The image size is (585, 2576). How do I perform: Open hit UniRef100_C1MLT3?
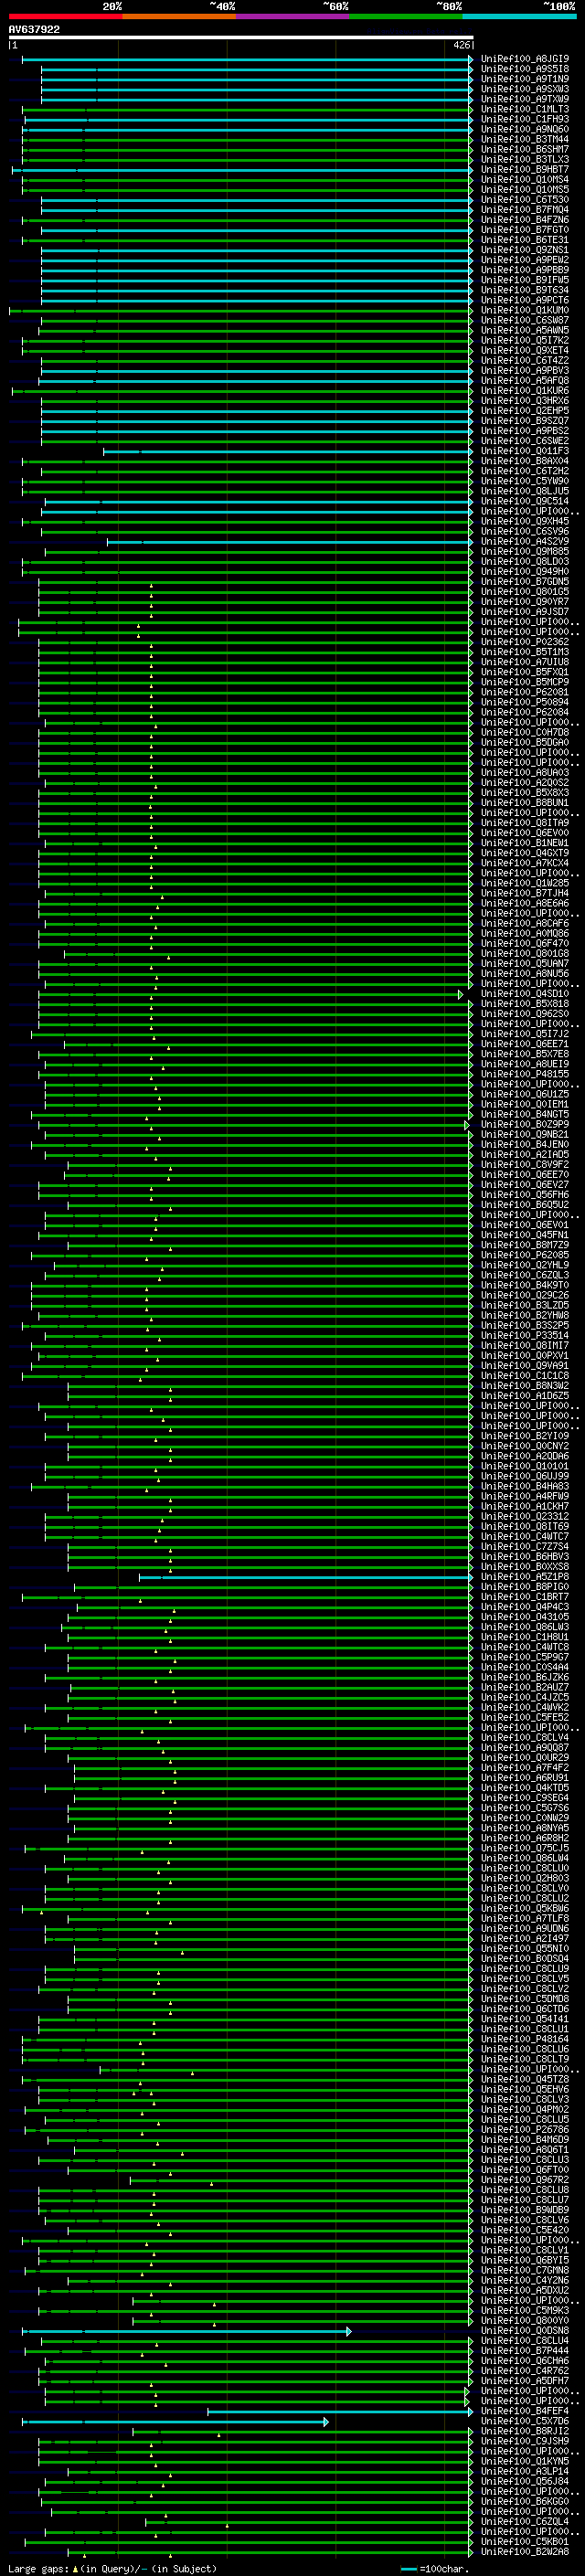coord(524,109)
